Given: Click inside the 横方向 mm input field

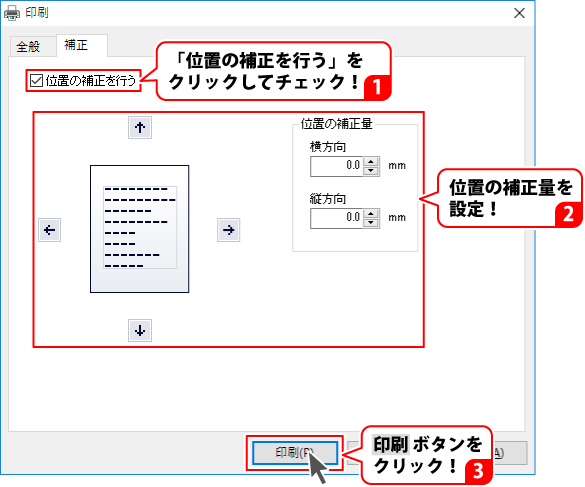Looking at the screenshot, I should click(336, 166).
